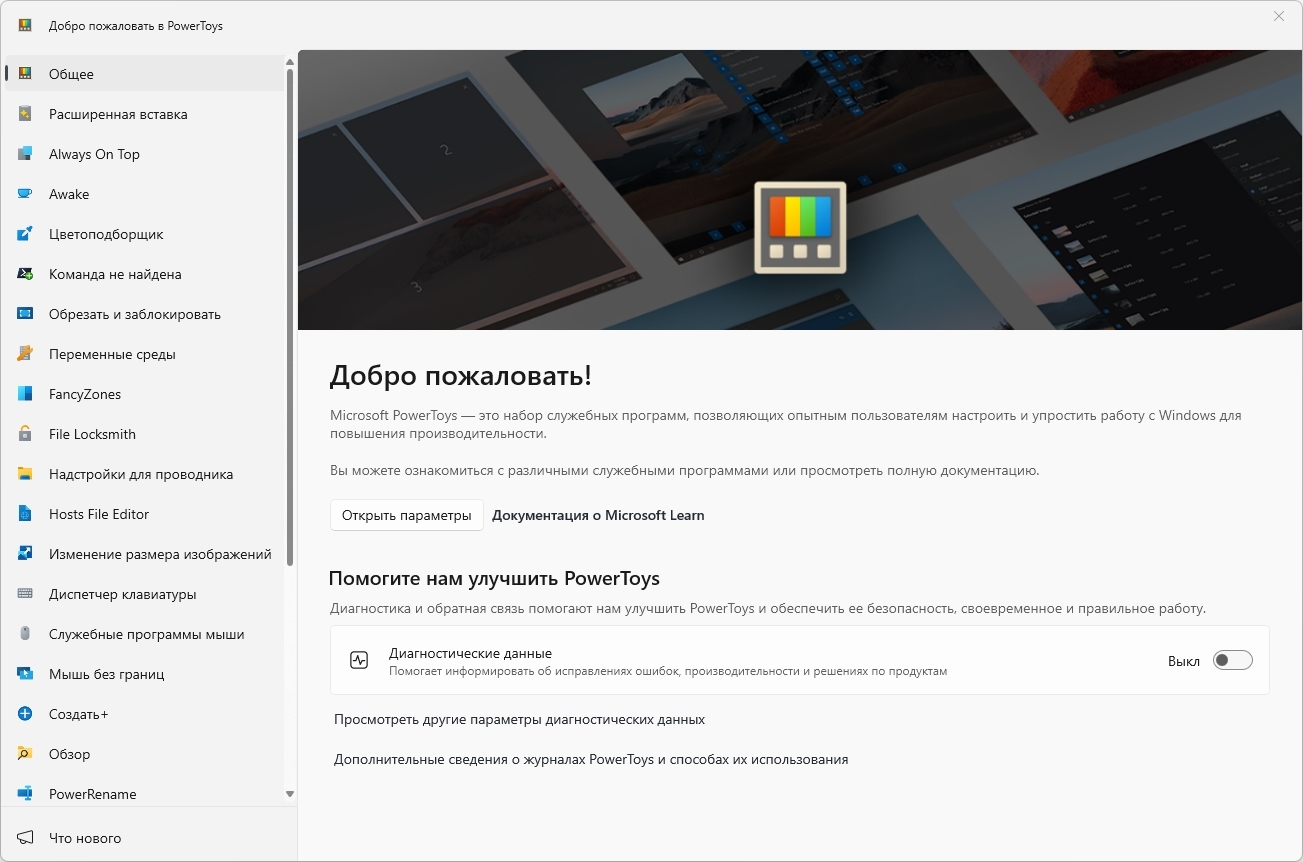
Task: Click the Служебные программы мыши icon
Action: (25, 634)
